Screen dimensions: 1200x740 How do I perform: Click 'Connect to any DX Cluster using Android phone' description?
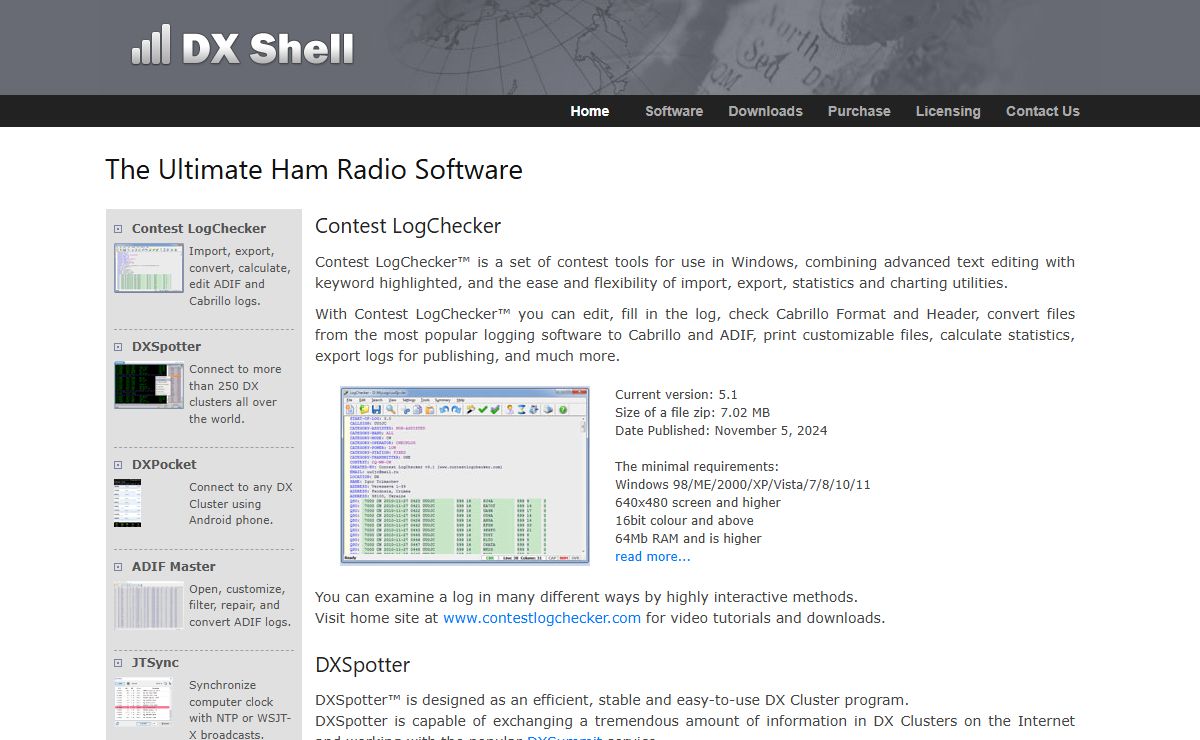241,503
